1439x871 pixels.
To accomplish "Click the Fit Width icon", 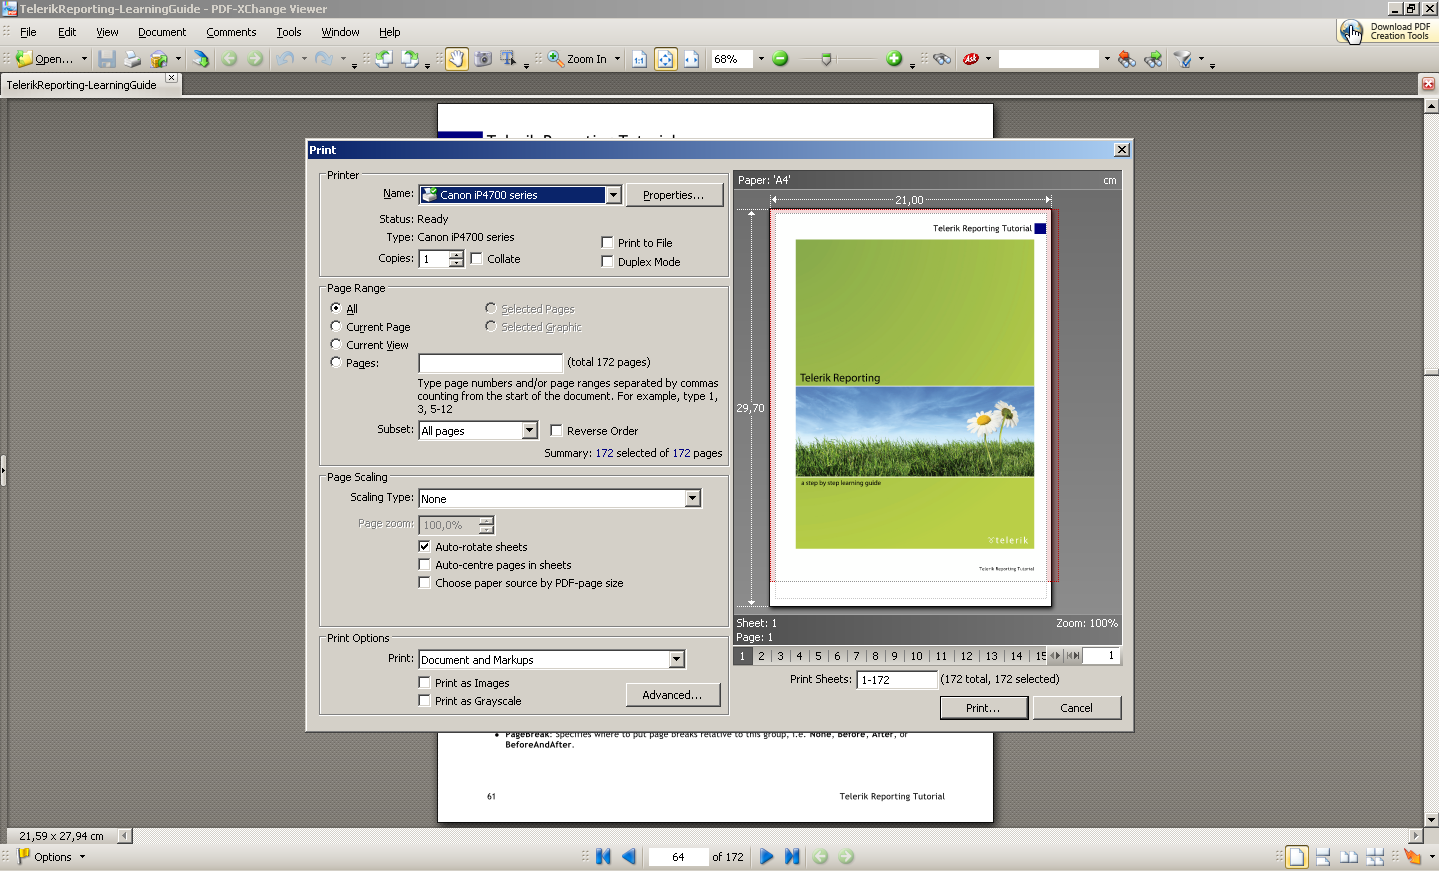I will pyautogui.click(x=691, y=59).
